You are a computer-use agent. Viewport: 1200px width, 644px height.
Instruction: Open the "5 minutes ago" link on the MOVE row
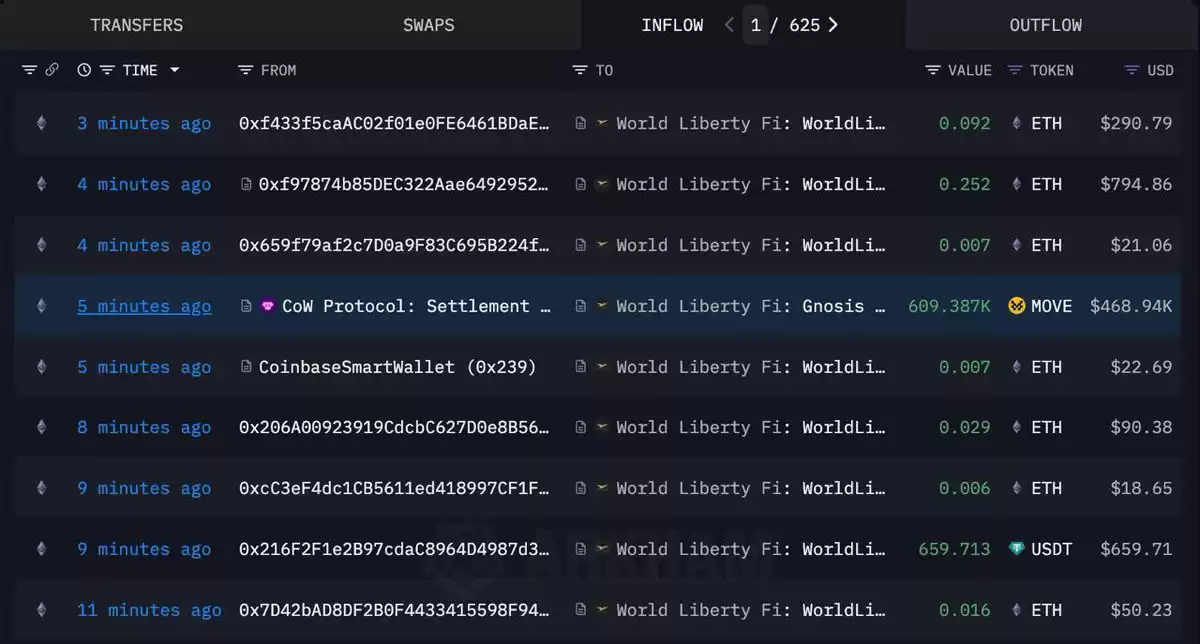(x=144, y=306)
